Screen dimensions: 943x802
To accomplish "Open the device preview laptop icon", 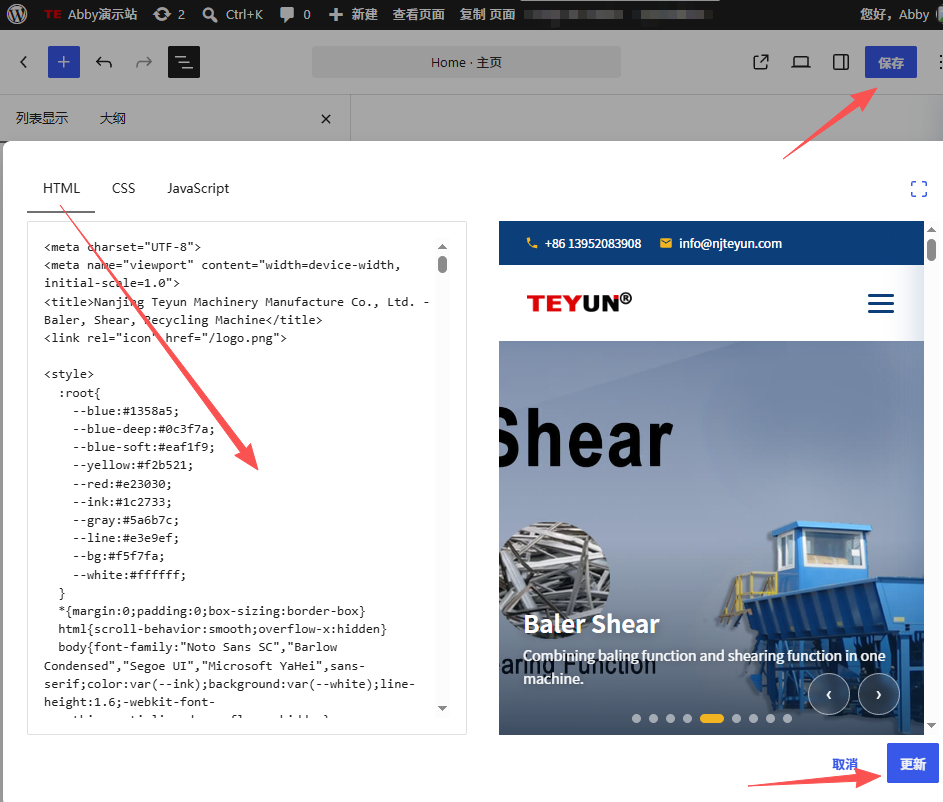I will (800, 62).
